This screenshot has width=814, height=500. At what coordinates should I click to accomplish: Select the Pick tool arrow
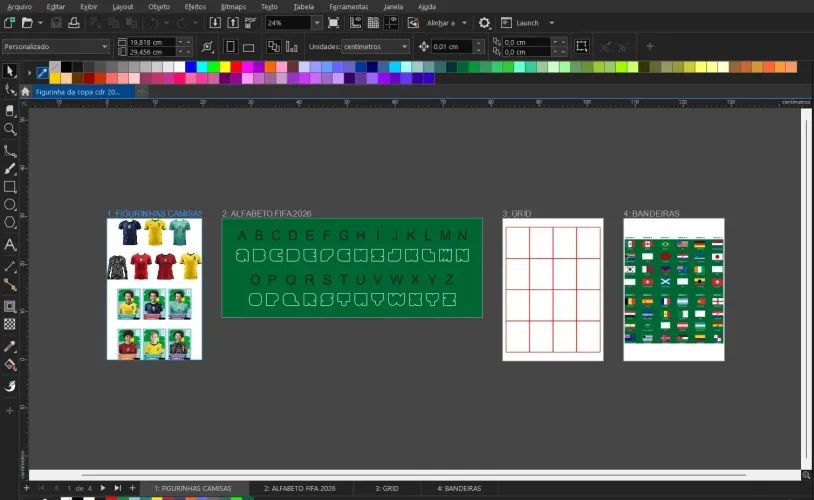(9, 71)
